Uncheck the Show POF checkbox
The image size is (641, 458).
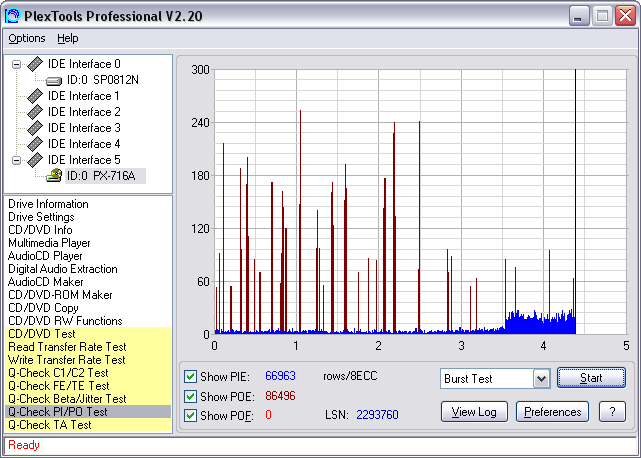[190, 415]
